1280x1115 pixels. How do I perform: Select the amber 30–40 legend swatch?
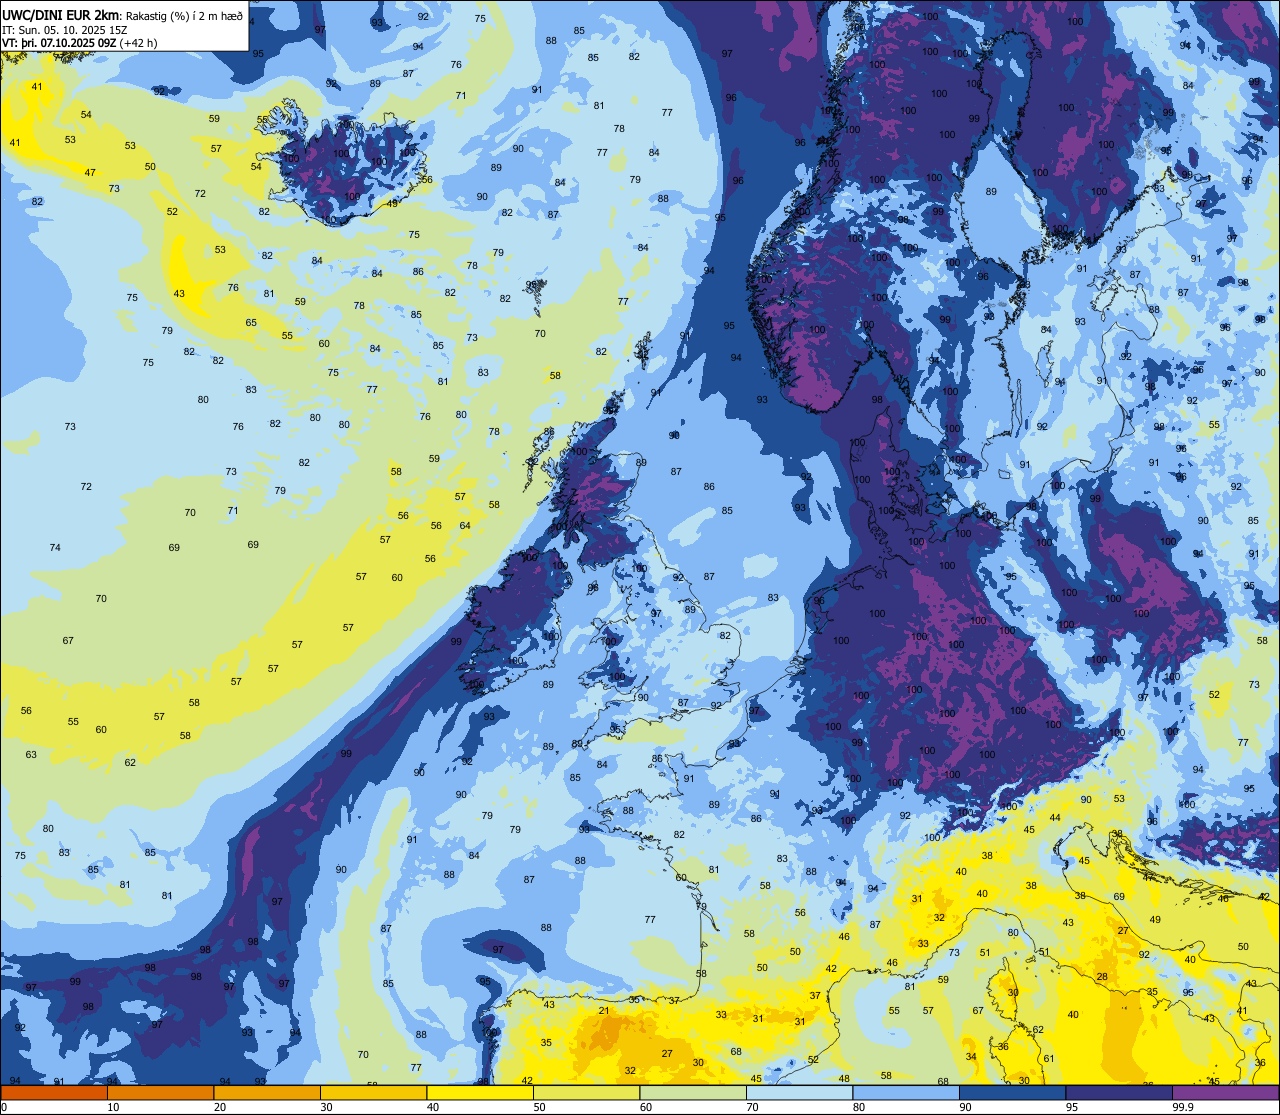(x=373, y=1092)
